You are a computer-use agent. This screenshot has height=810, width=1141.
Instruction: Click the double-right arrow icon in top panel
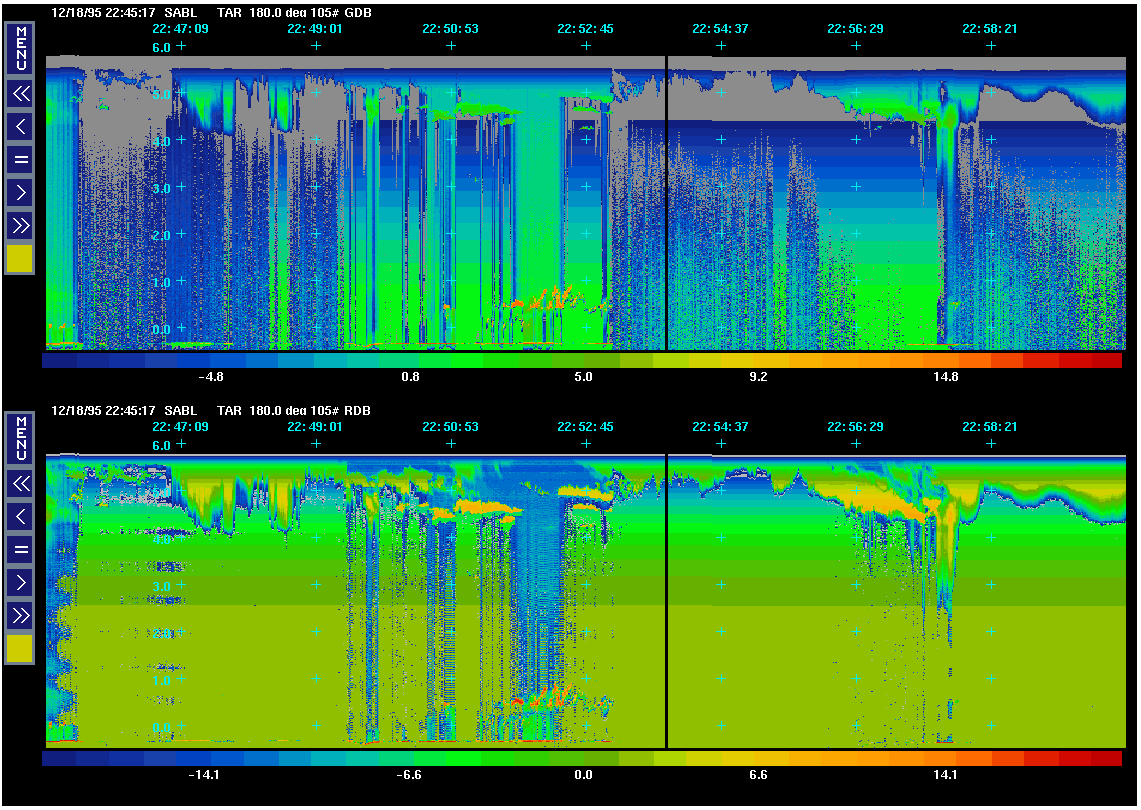20,225
